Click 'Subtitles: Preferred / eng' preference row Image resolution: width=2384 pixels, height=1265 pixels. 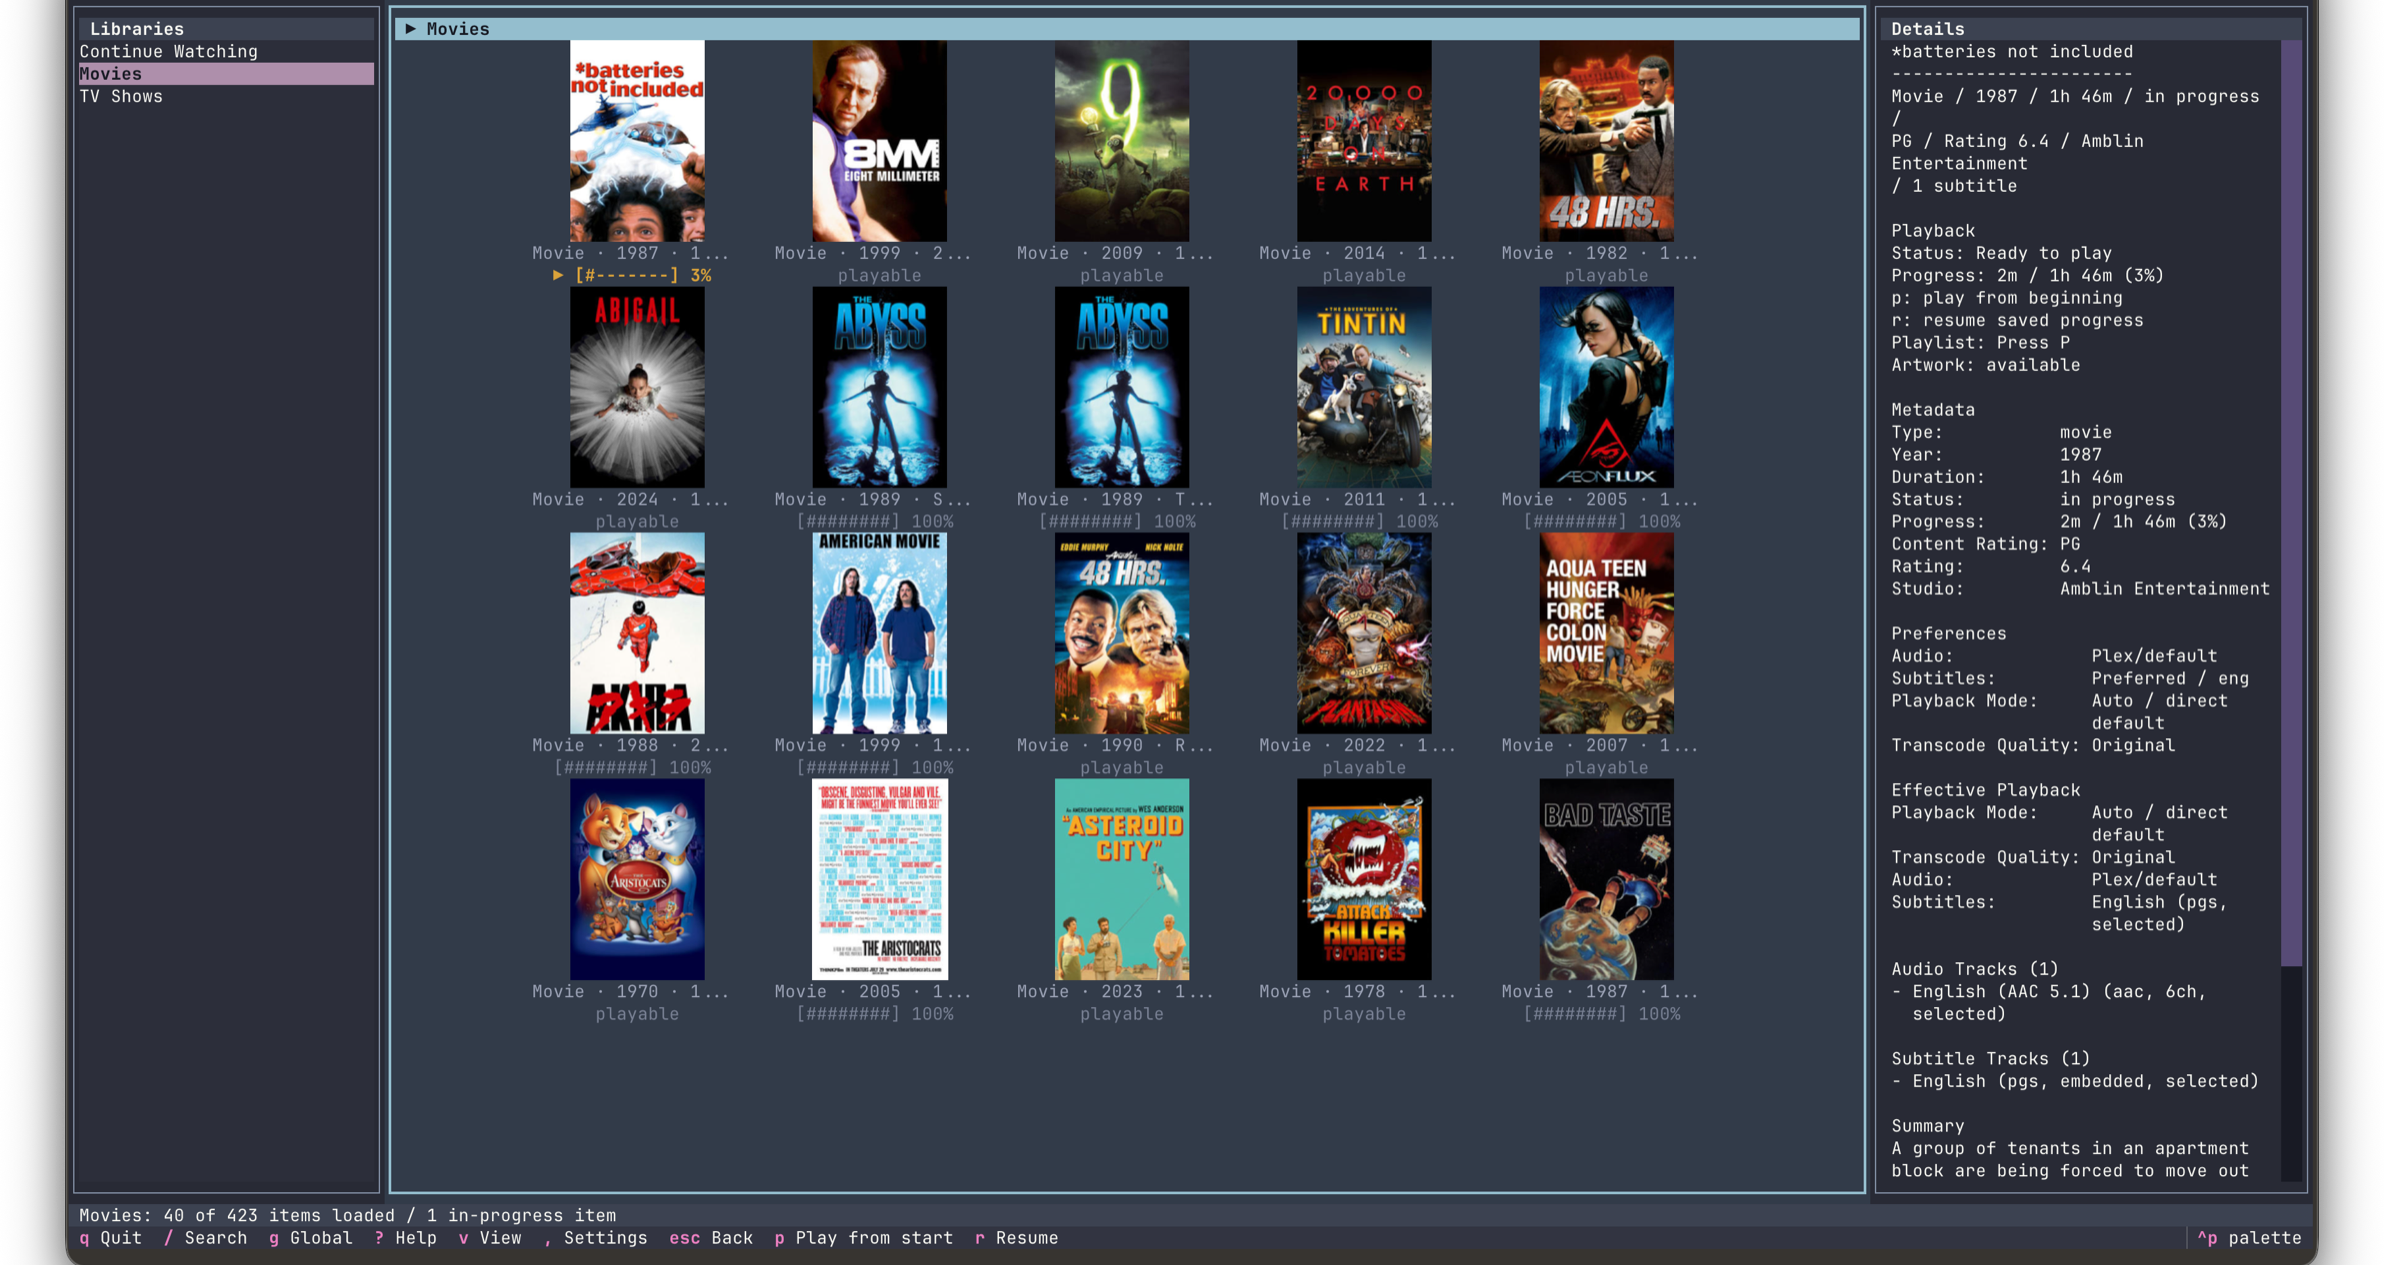2070,678
